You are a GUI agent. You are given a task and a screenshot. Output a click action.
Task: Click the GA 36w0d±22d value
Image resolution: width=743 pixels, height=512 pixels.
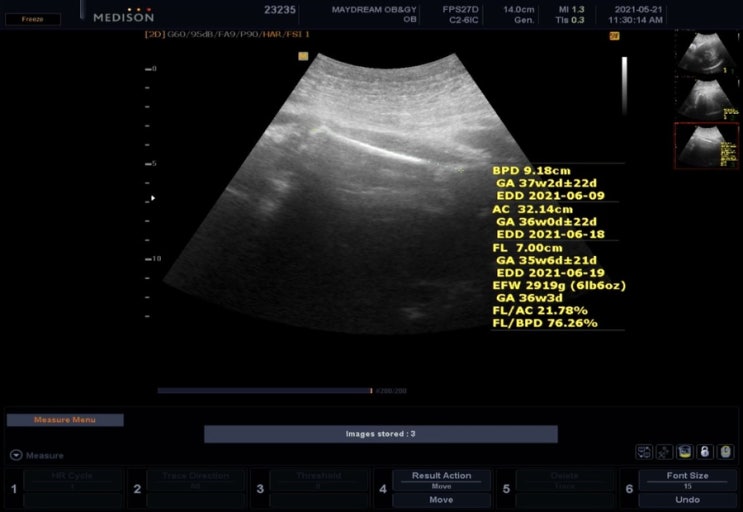546,222
